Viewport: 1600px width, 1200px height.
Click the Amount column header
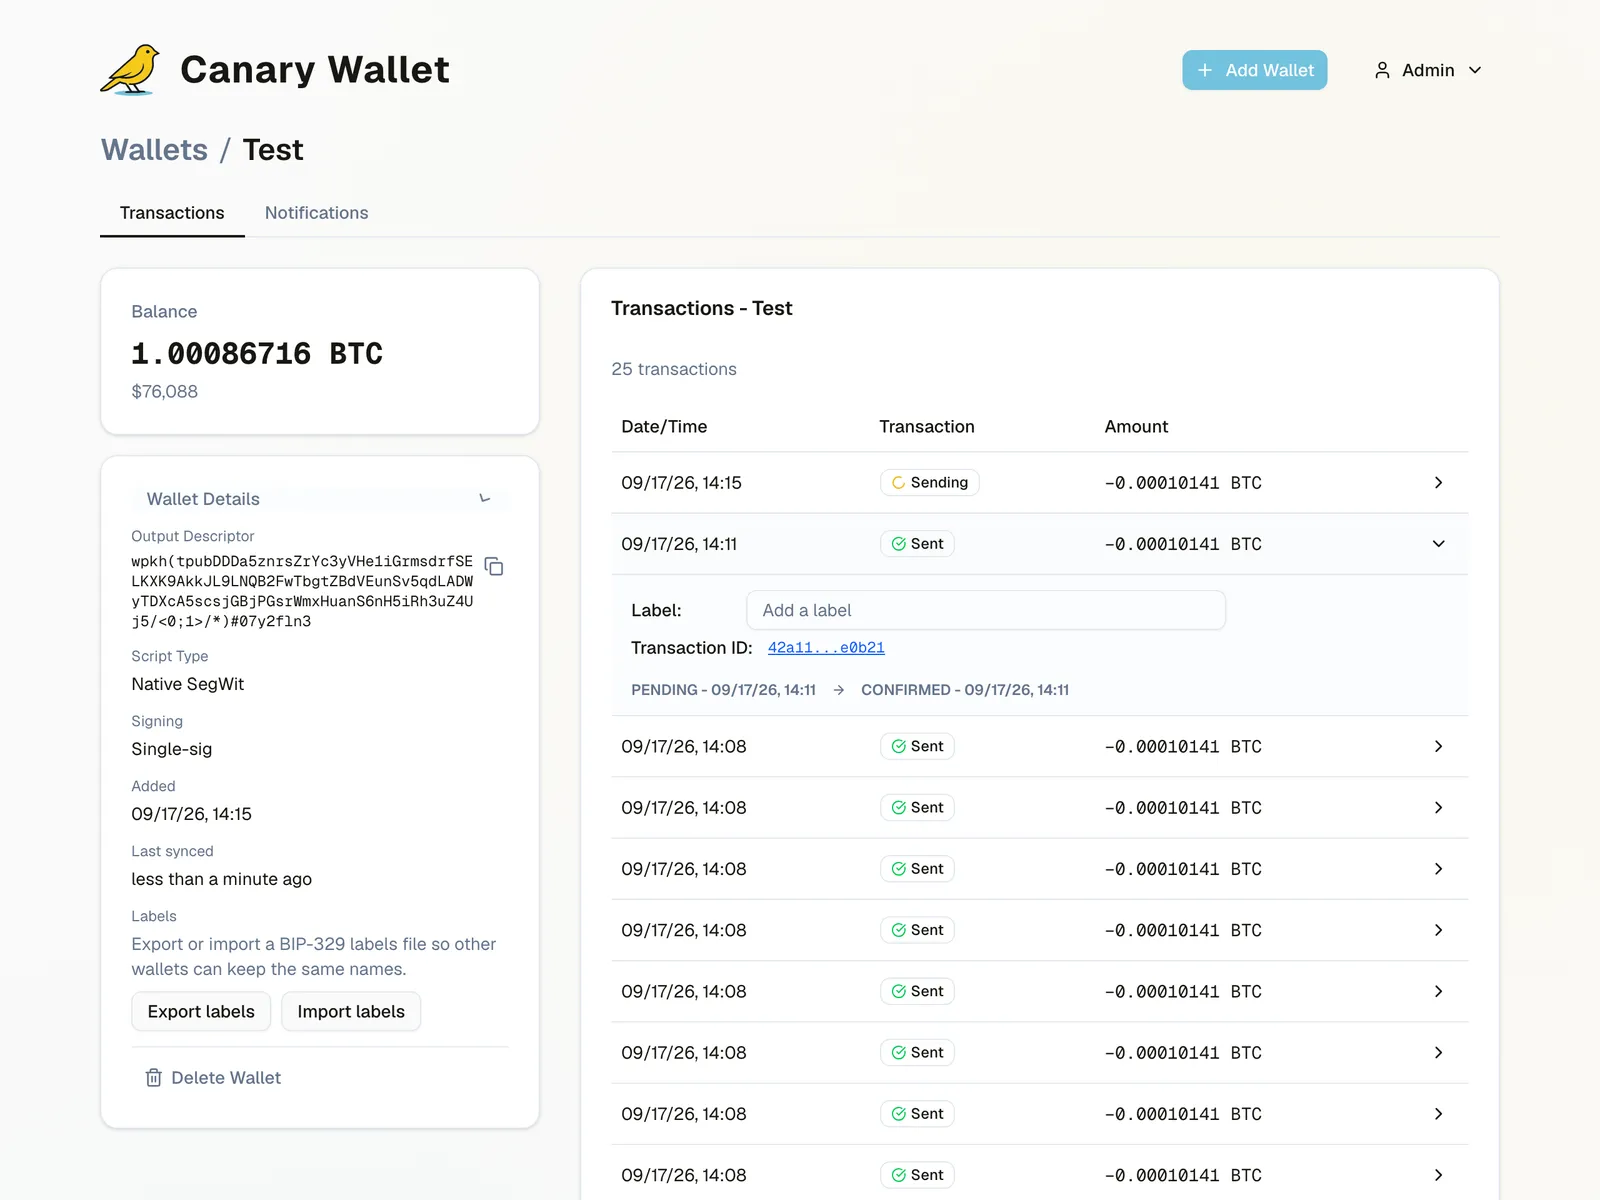(x=1136, y=427)
